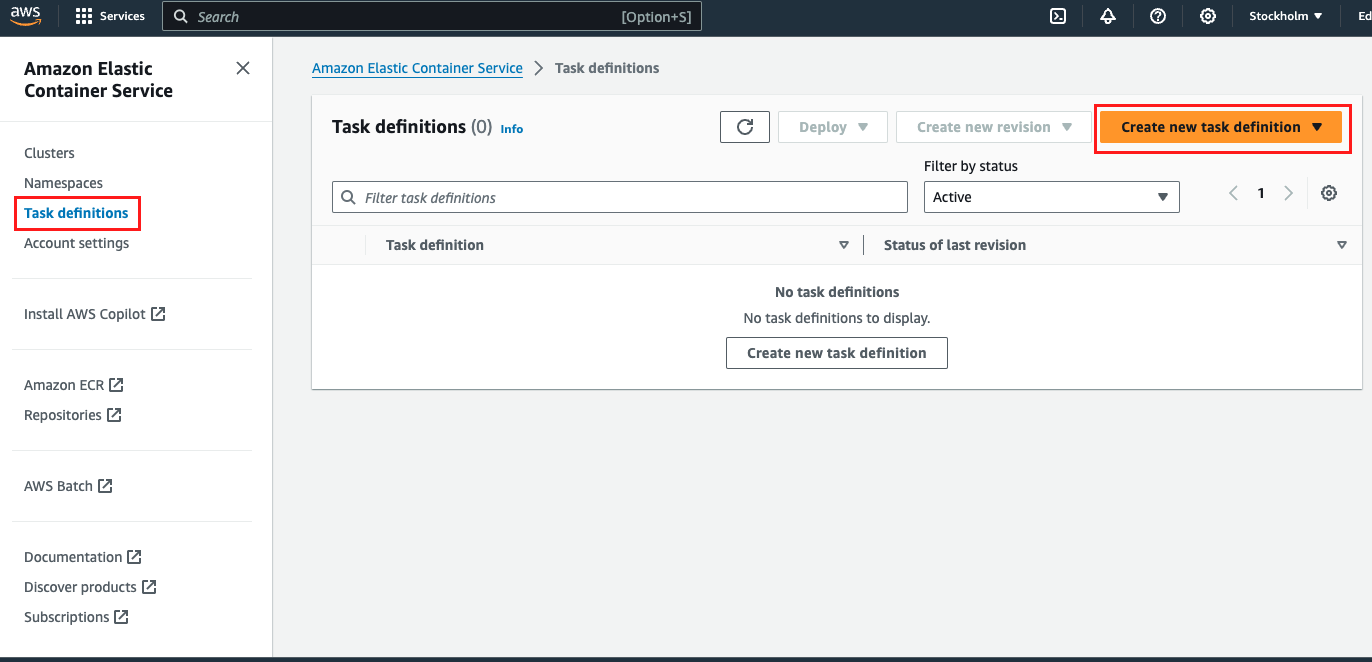1372x662 pixels.
Task: Select Task definitions in the sidebar
Action: click(x=76, y=213)
